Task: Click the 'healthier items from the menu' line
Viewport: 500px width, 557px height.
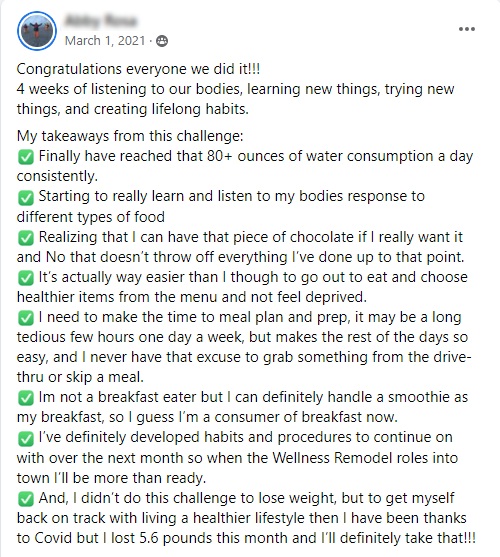Action: (x=192, y=297)
